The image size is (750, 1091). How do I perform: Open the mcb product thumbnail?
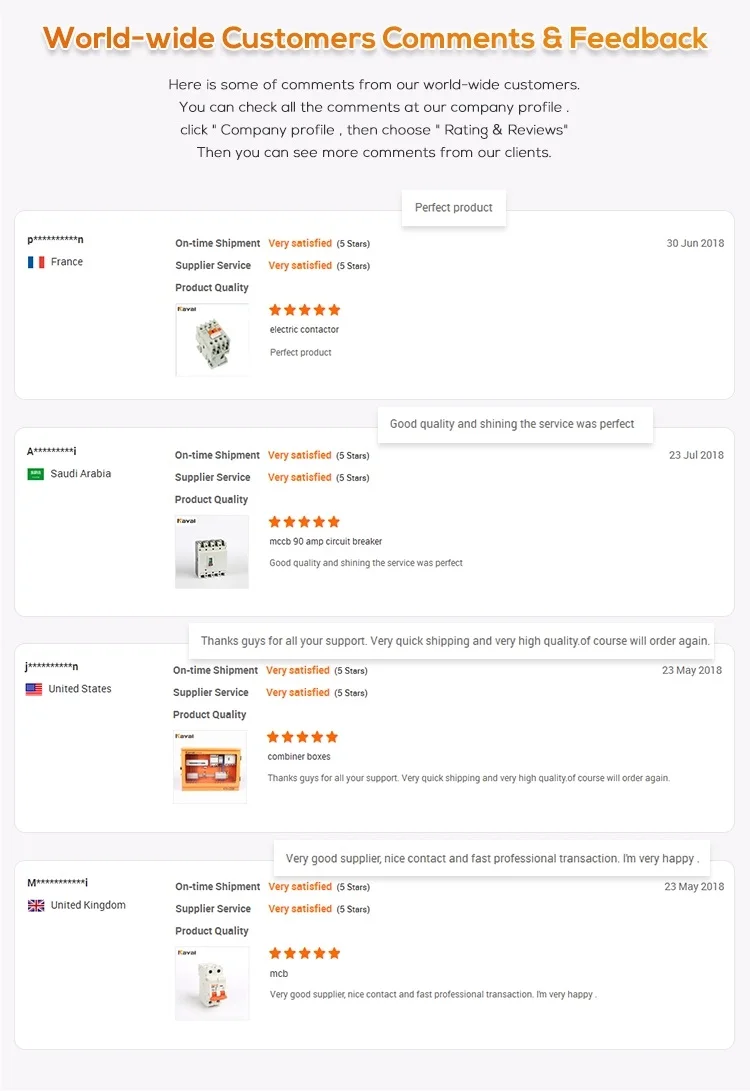click(x=212, y=983)
